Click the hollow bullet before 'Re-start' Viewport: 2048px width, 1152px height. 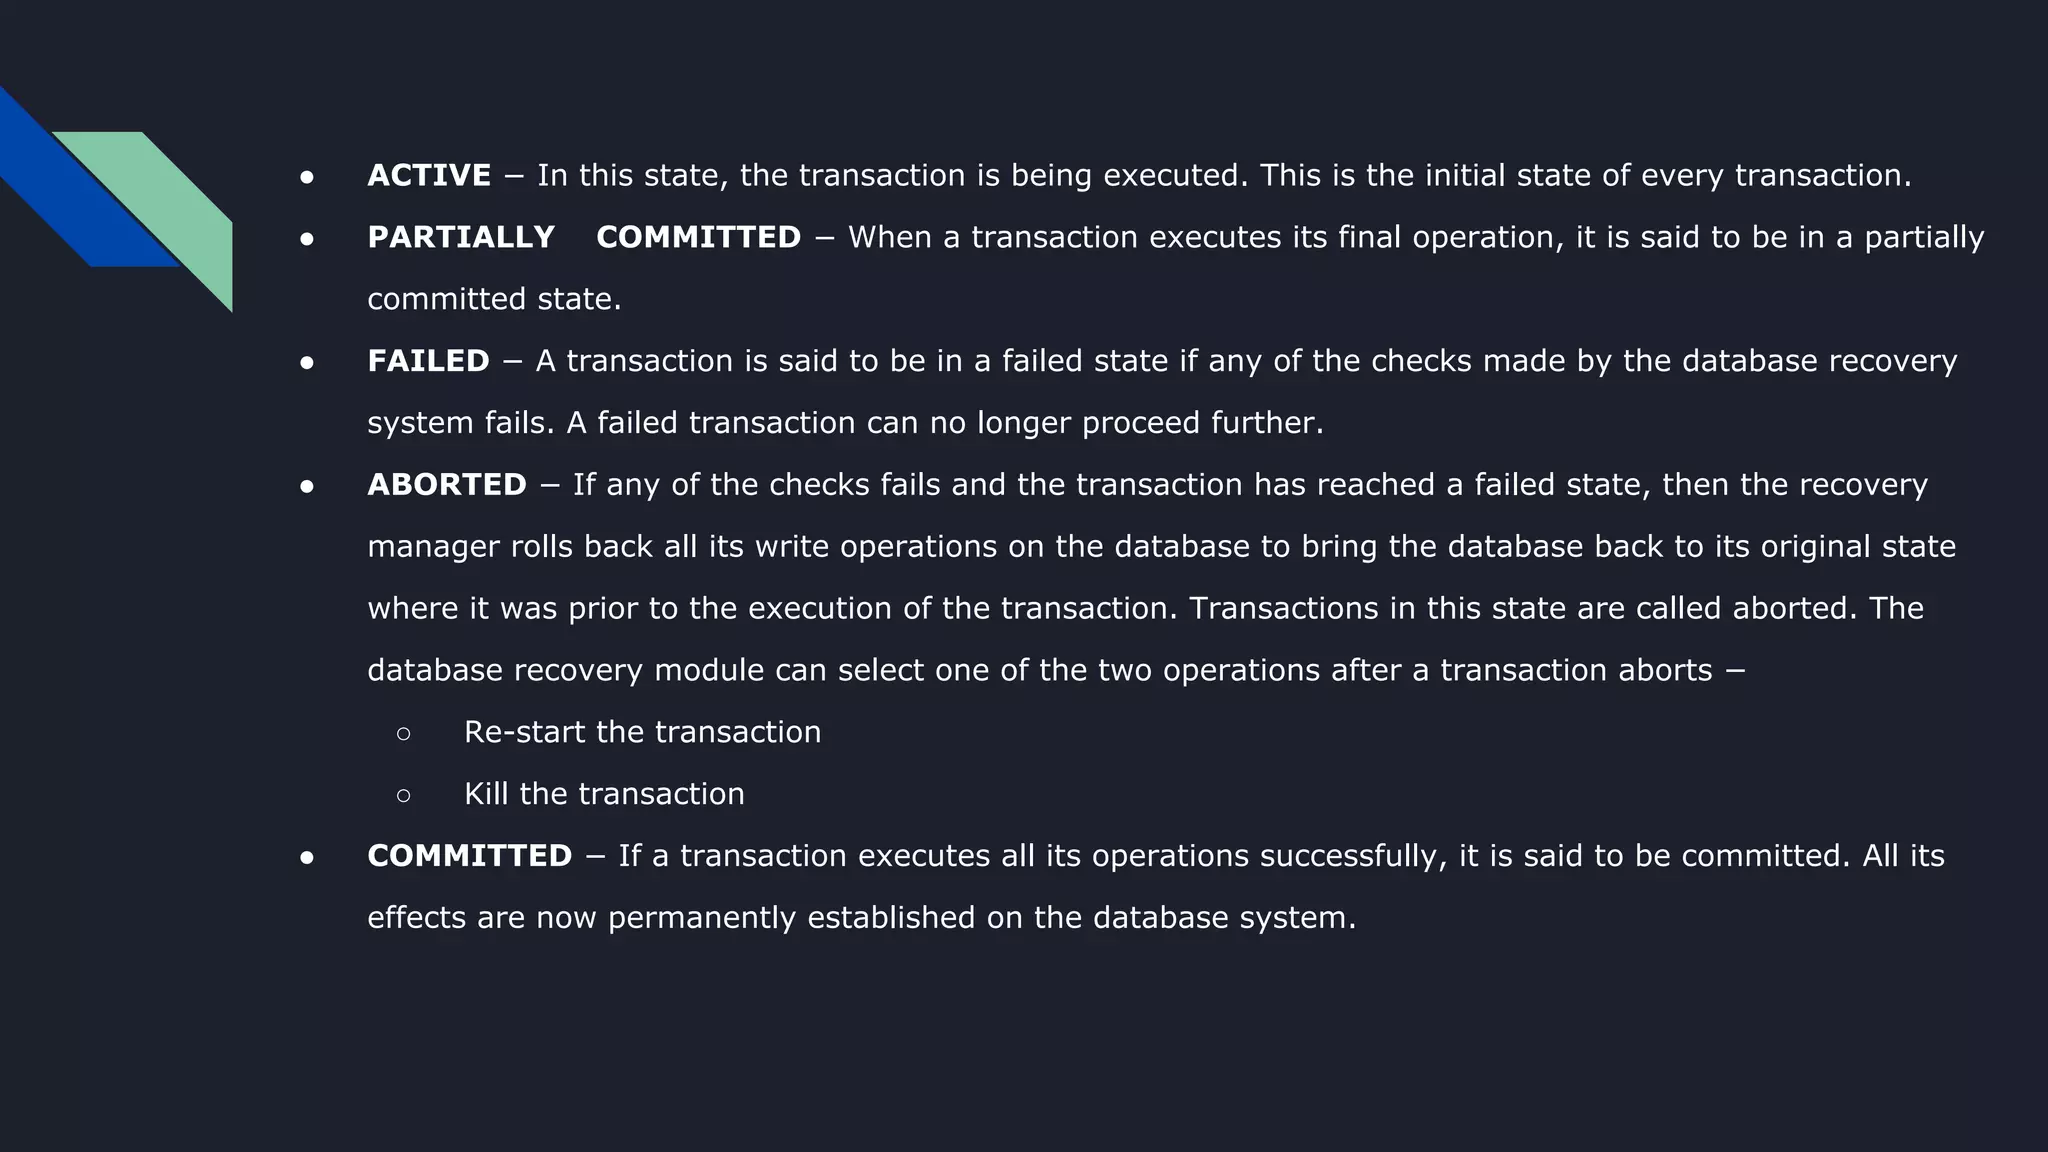pyautogui.click(x=403, y=734)
